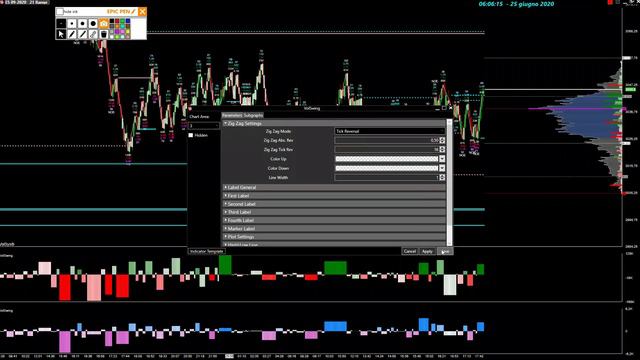Click the 'Chart Area' label
The height and width of the screenshot is (360, 640).
coord(199,117)
